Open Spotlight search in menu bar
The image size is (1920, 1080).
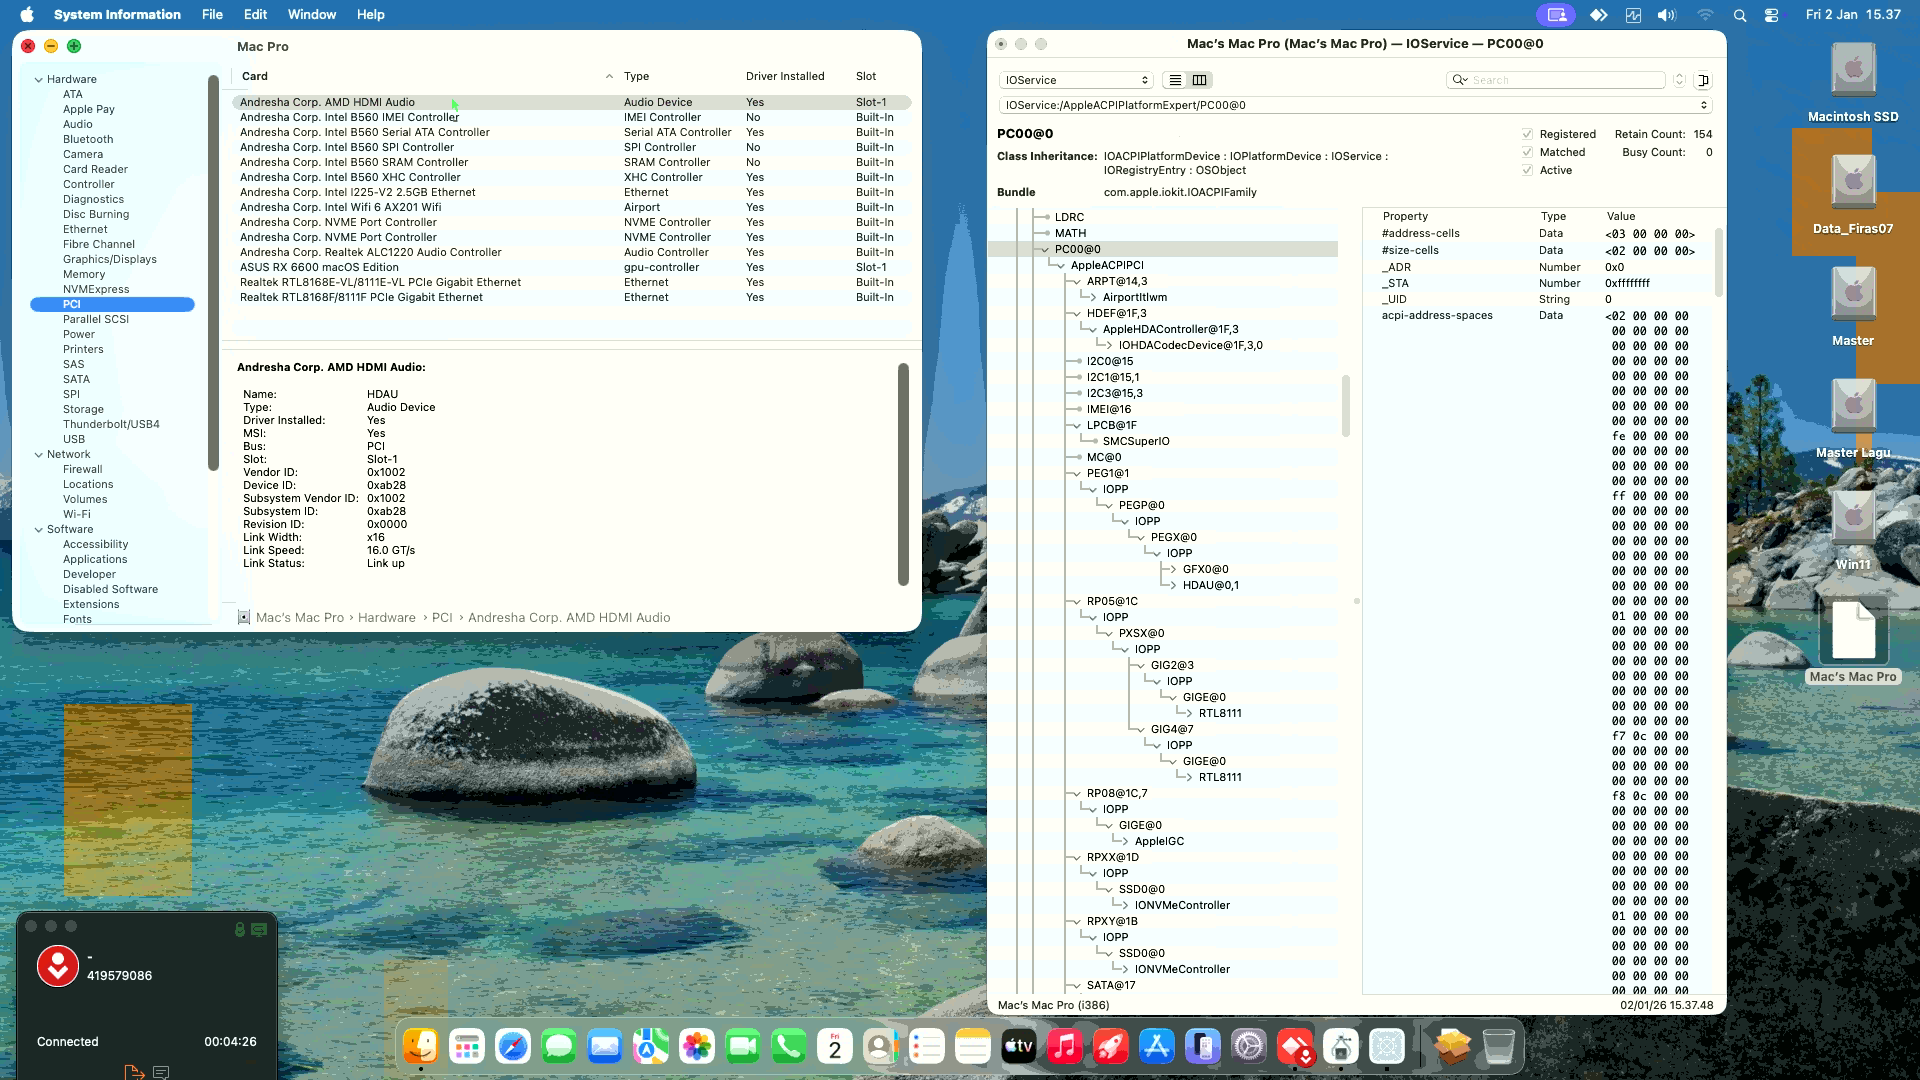(1740, 15)
